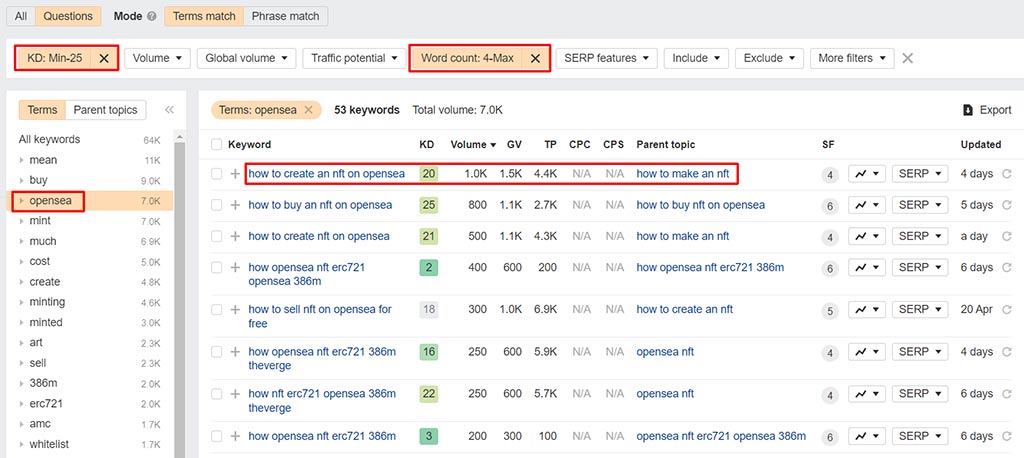
Task: Open SERP dropdown for first keyword row
Action: point(919,174)
